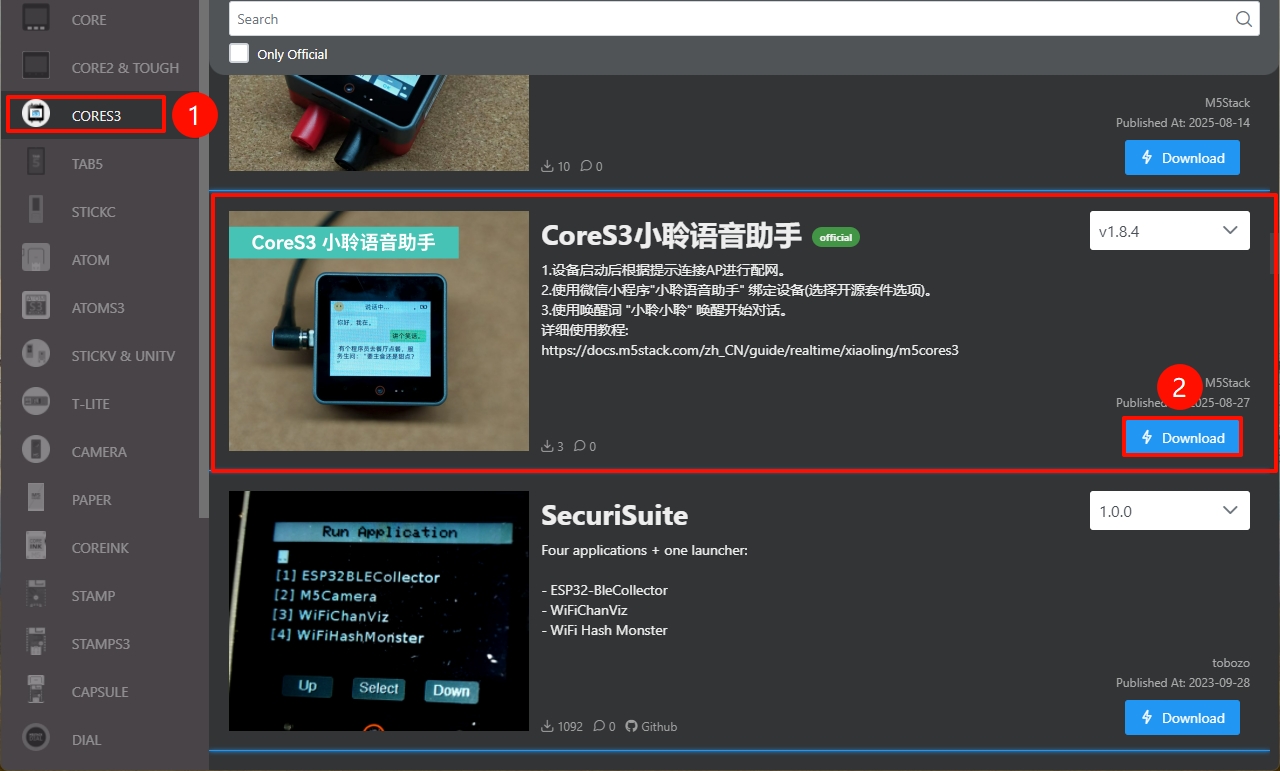Screen dimensions: 1280x771
Task: Select the CORES3 device icon
Action: click(x=36, y=115)
